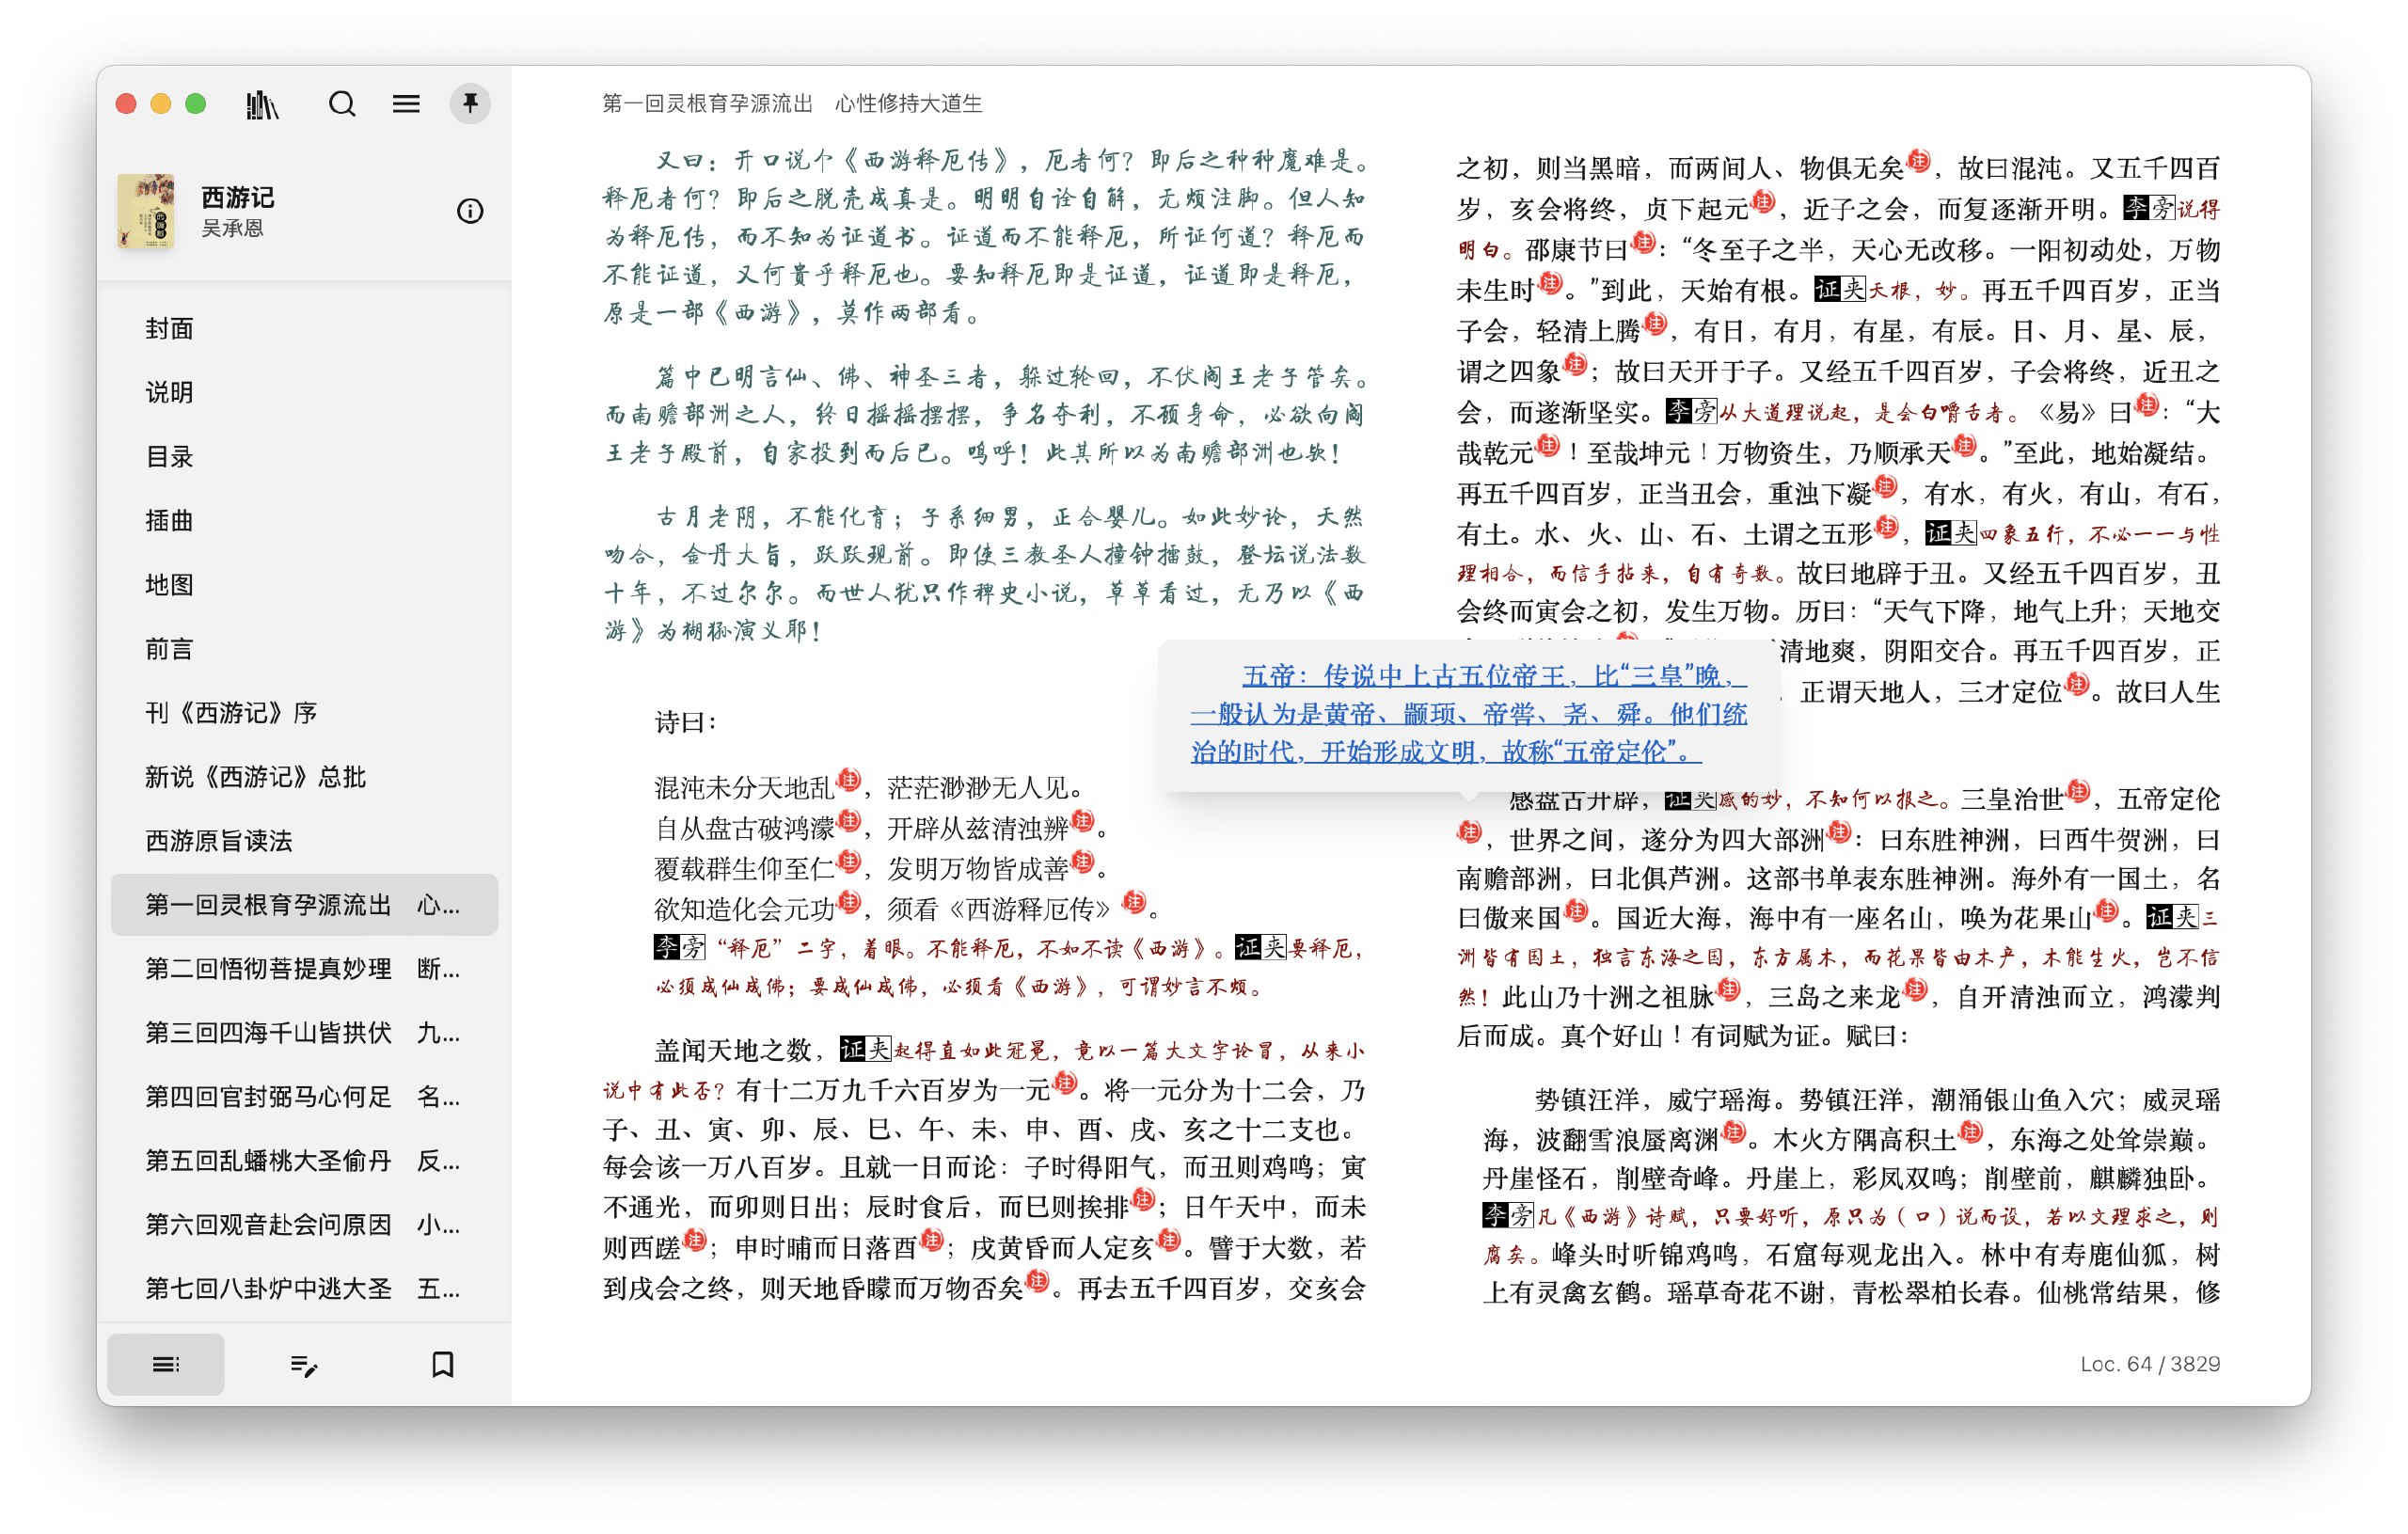2408x1534 pixels.
Task: Open the footnote marker after 日落酉
Action: (x=932, y=1239)
